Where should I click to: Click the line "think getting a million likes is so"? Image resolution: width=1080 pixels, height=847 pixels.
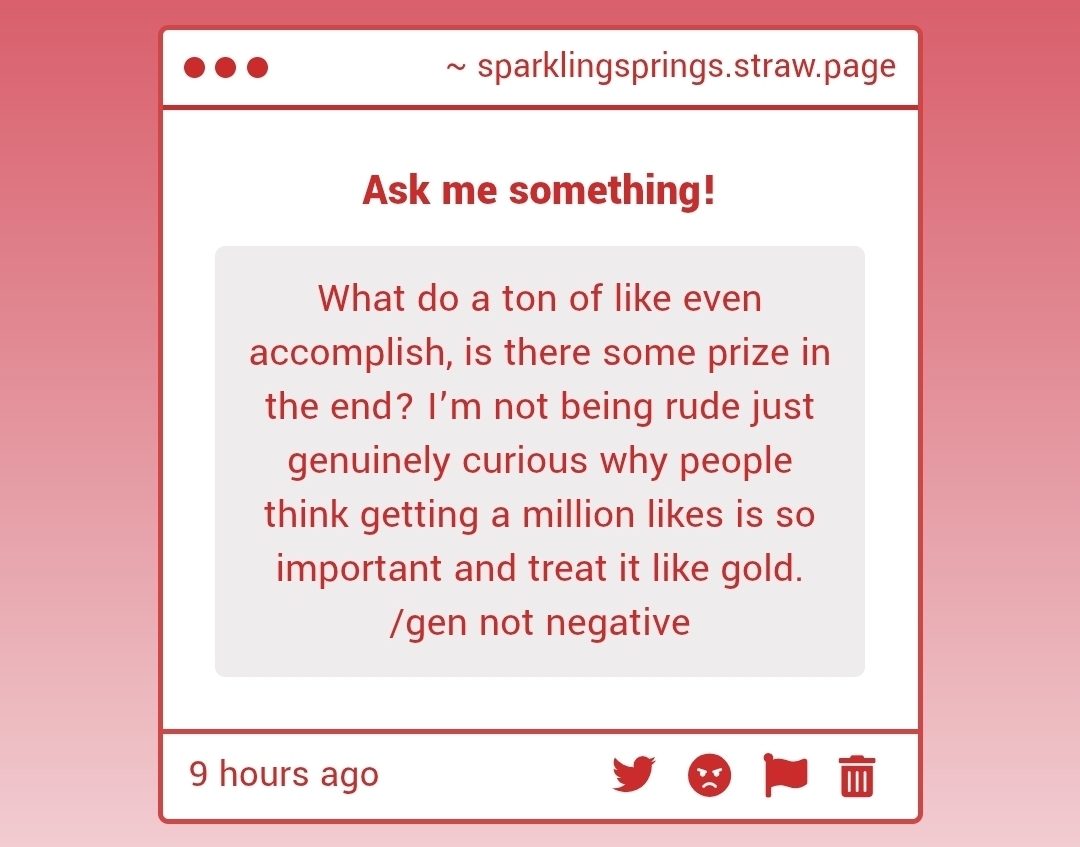[x=539, y=514]
